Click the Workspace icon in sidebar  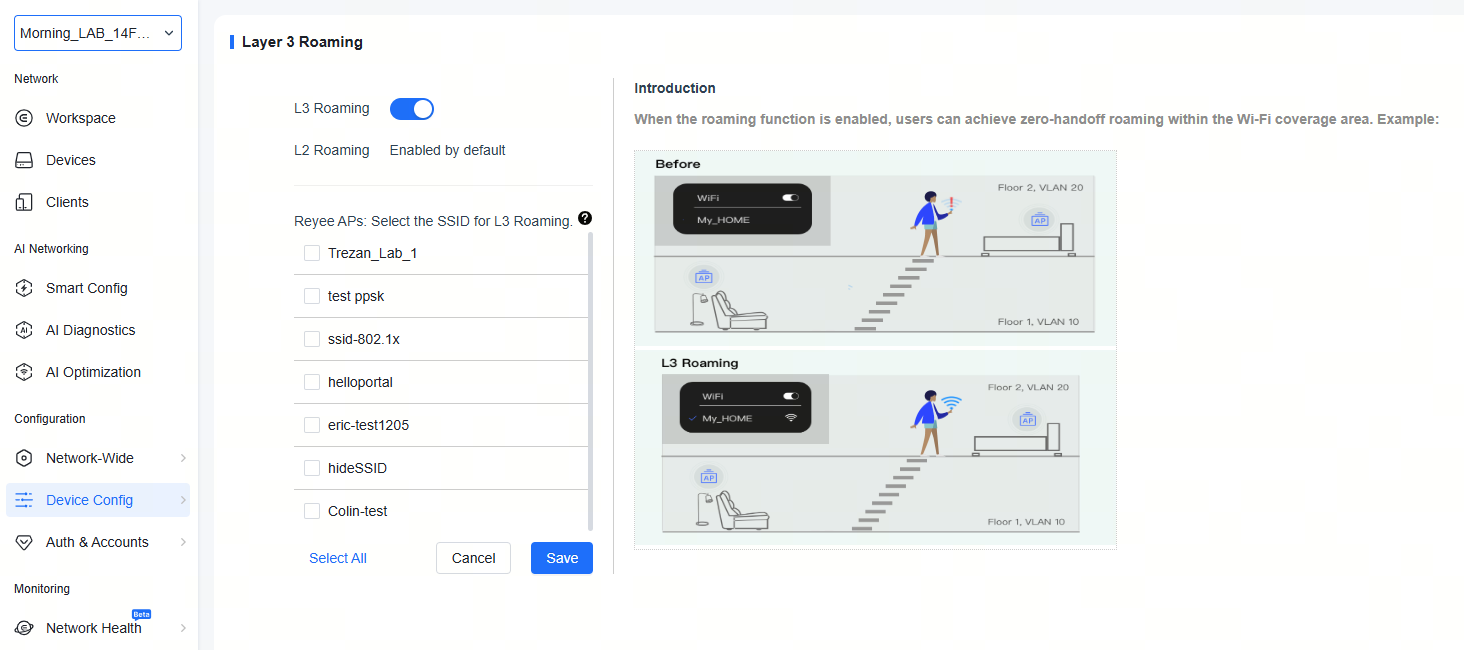point(25,118)
